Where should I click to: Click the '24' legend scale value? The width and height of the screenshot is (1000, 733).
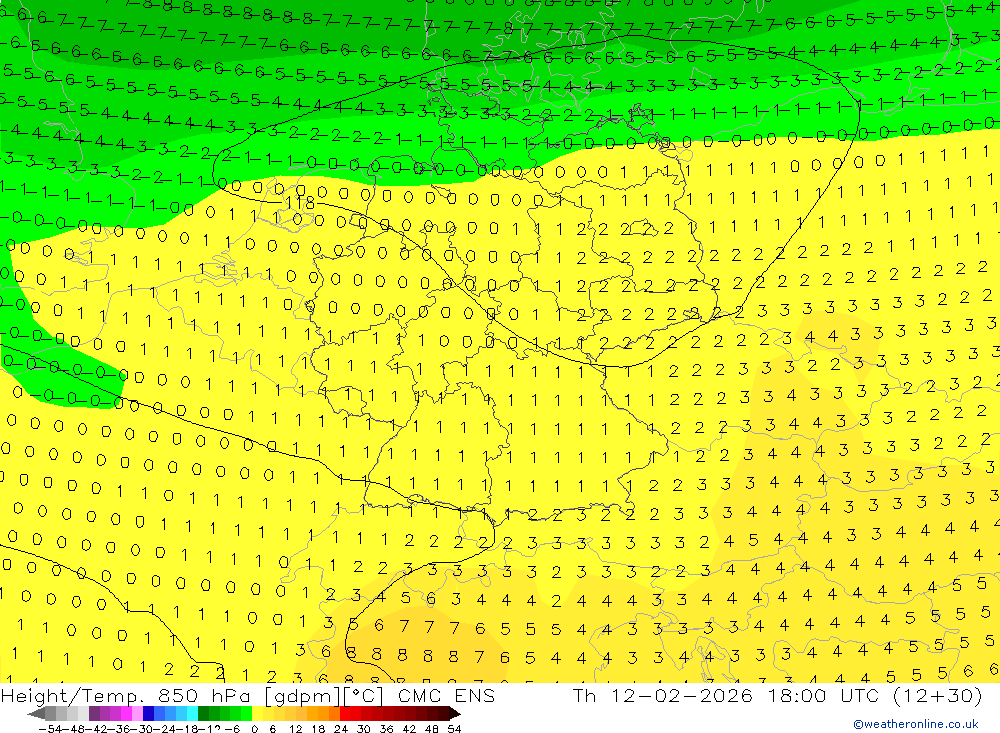(x=341, y=729)
